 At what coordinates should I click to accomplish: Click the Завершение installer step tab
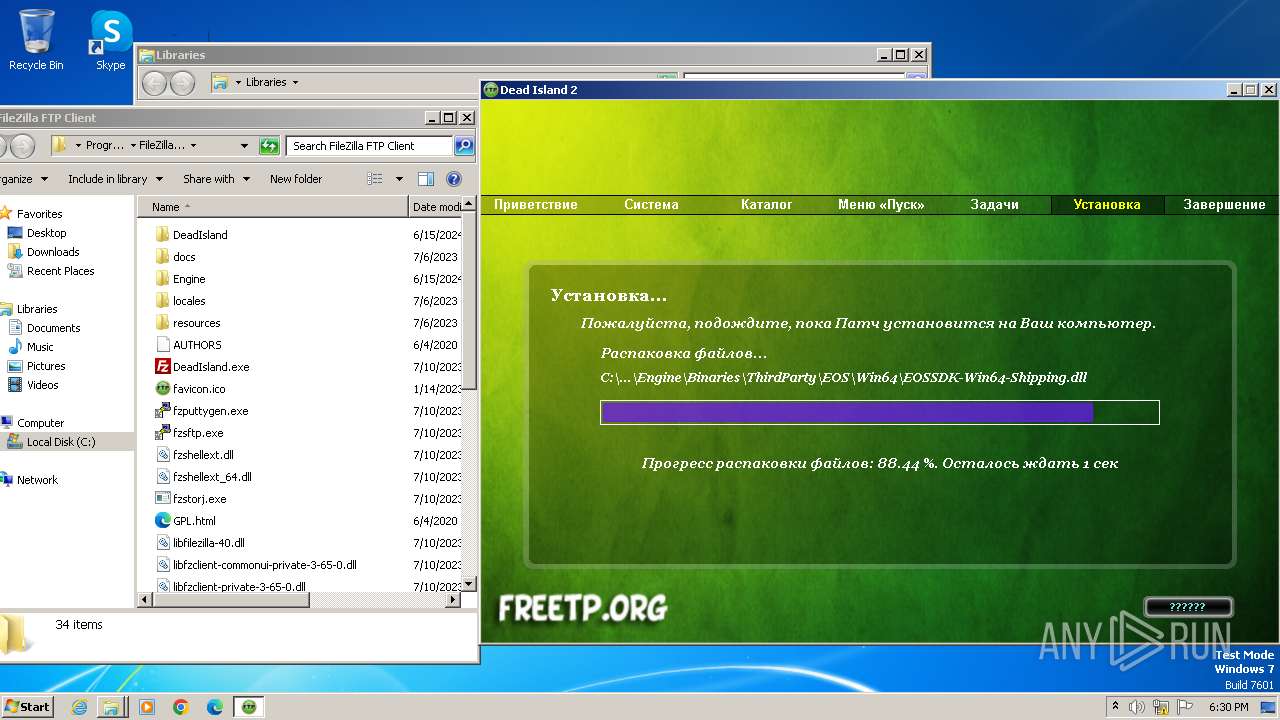click(1224, 205)
